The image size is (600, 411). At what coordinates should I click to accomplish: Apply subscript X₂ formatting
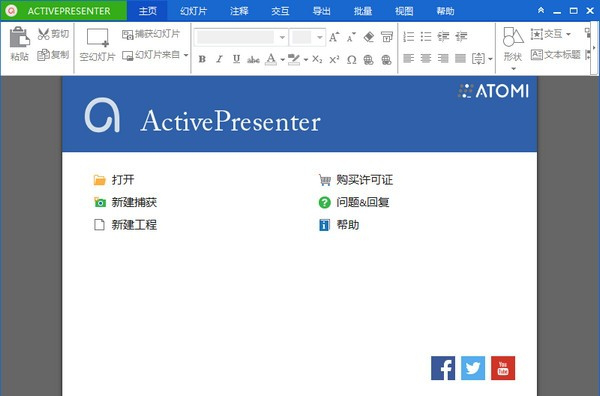[317, 59]
